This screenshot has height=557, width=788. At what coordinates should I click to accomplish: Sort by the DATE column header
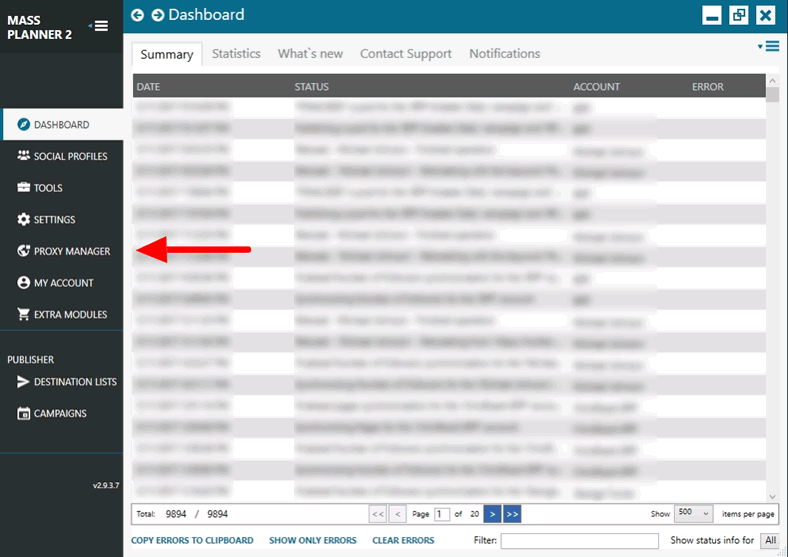tap(148, 86)
